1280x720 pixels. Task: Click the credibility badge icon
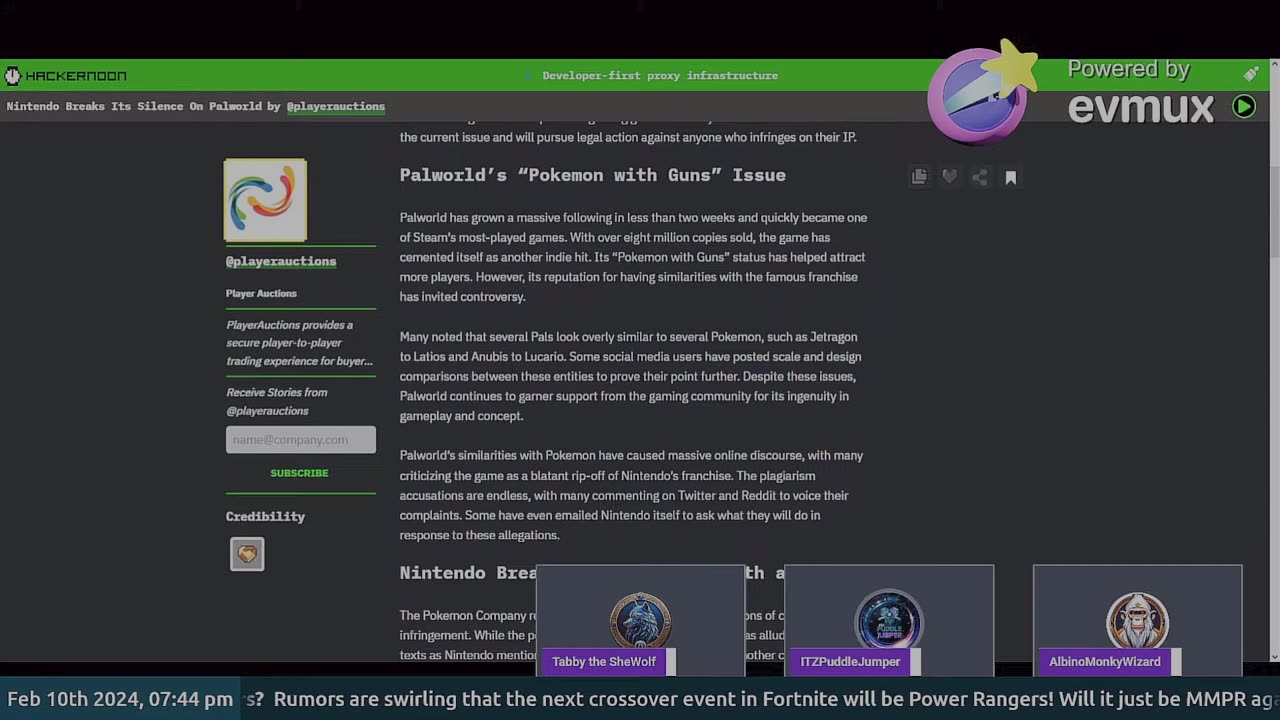[x=247, y=554]
